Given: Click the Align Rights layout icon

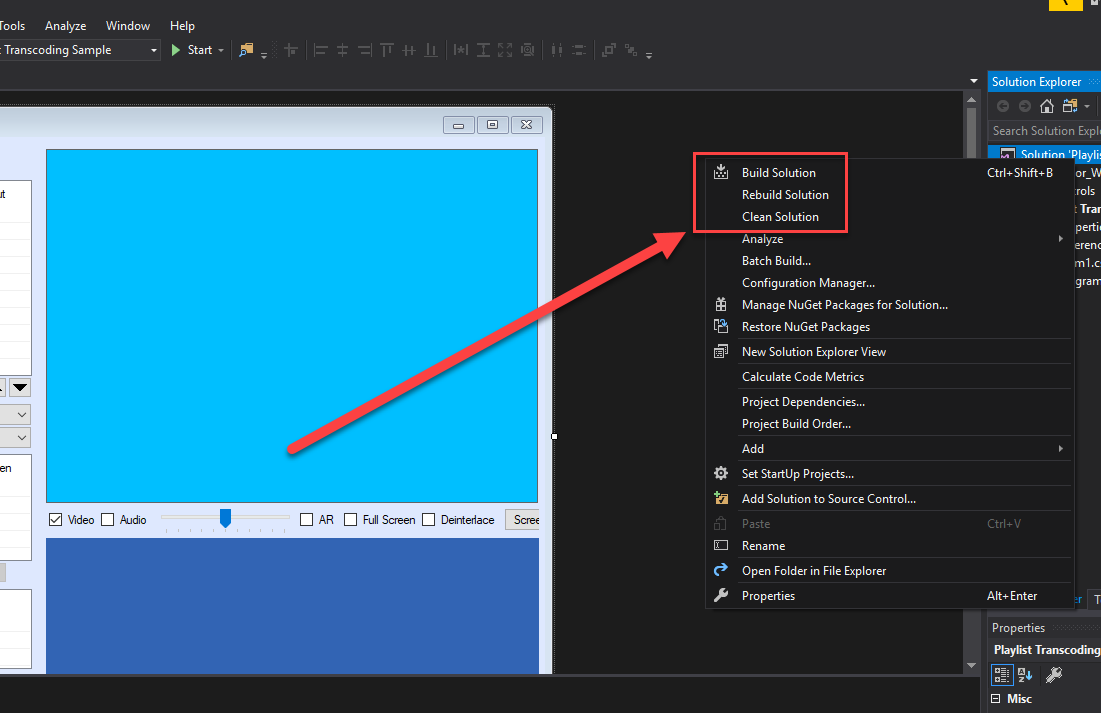Looking at the screenshot, I should (x=364, y=50).
